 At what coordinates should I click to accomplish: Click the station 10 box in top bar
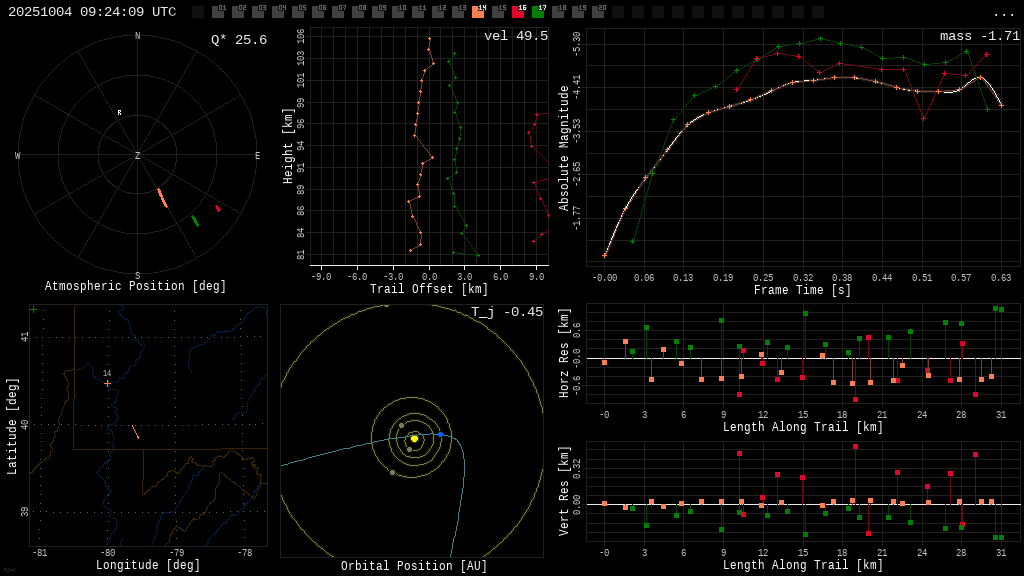point(398,12)
